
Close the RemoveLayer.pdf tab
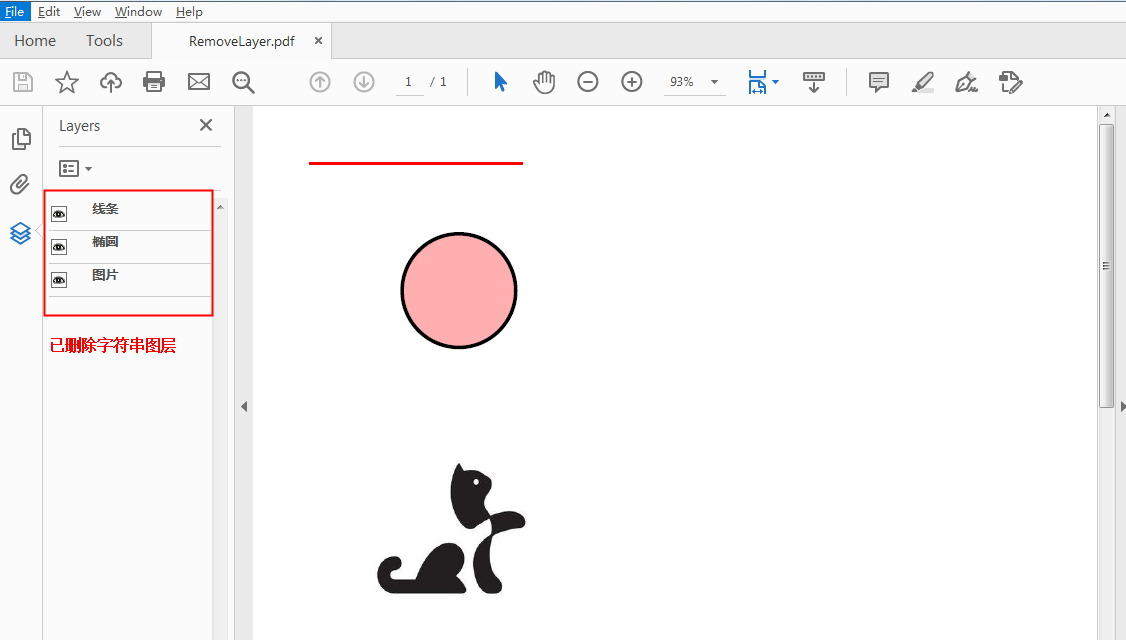pyautogui.click(x=318, y=41)
